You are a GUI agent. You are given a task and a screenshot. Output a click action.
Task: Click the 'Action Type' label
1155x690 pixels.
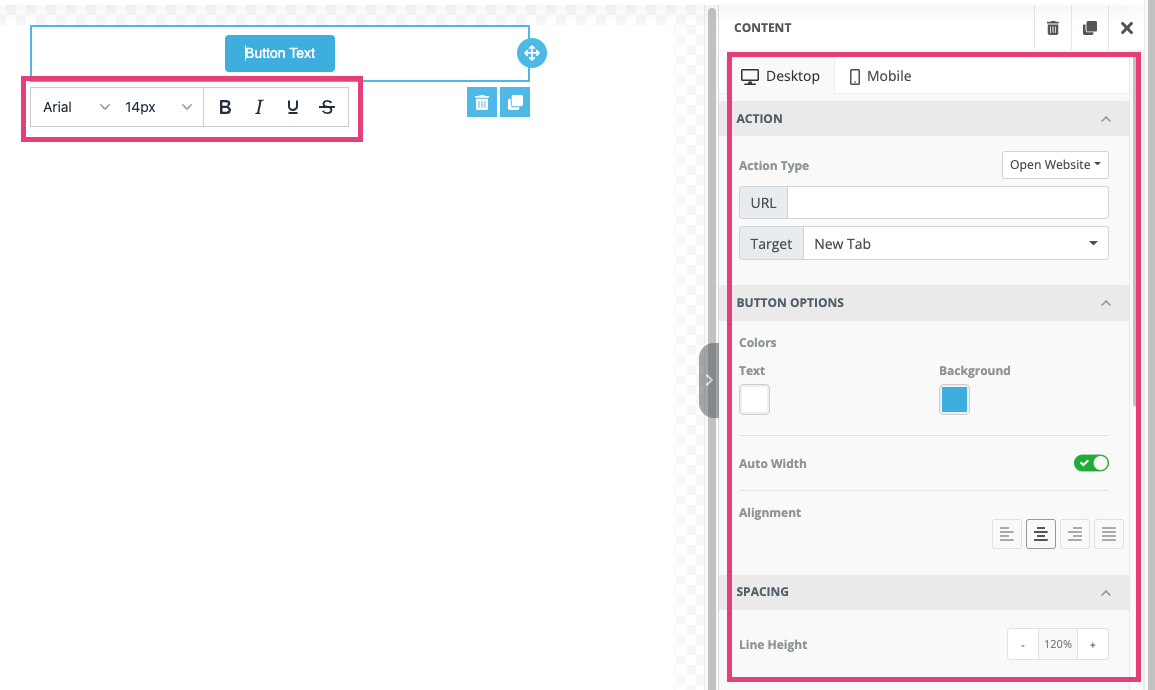pos(773,166)
